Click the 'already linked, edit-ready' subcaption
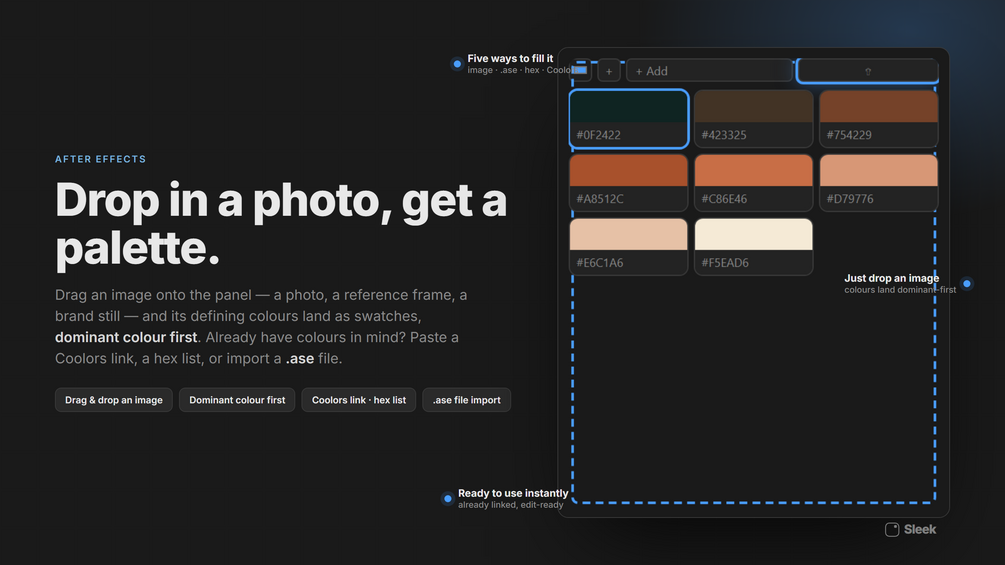 [x=511, y=505]
